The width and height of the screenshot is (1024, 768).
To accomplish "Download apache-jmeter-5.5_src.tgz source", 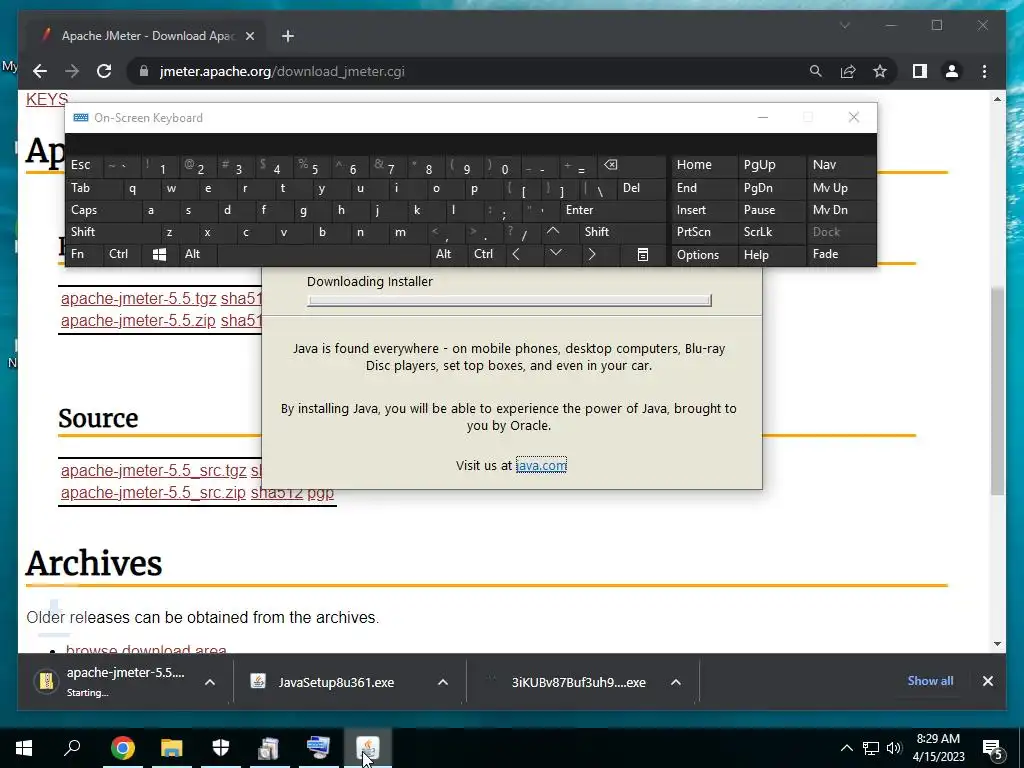I will pyautogui.click(x=153, y=470).
